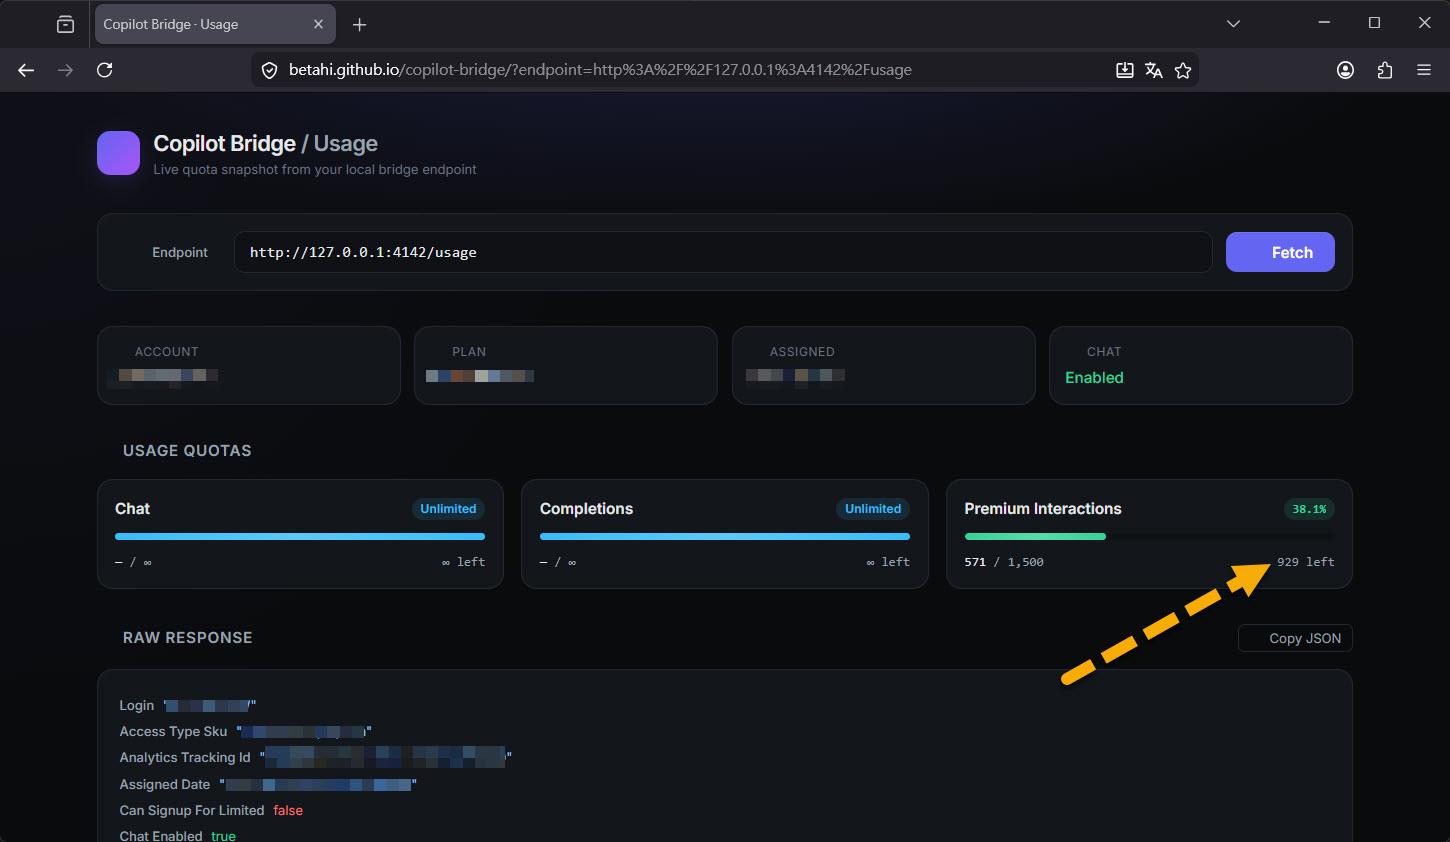Click the purple Copilot Bridge logo
Screen dimensions: 1450x842
pos(118,153)
